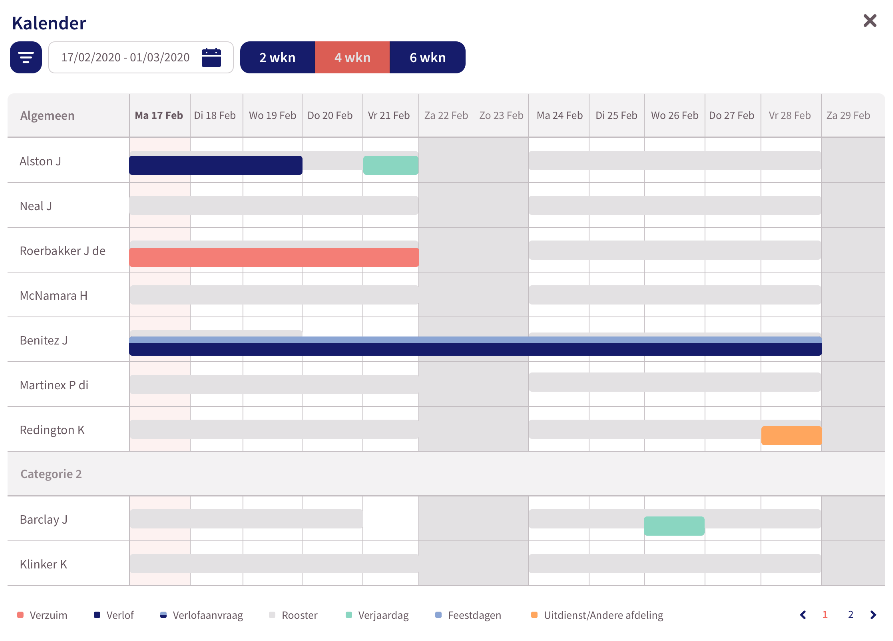Viewport: 893px width, 641px height.
Task: Go to next page arrow
Action: point(873,615)
